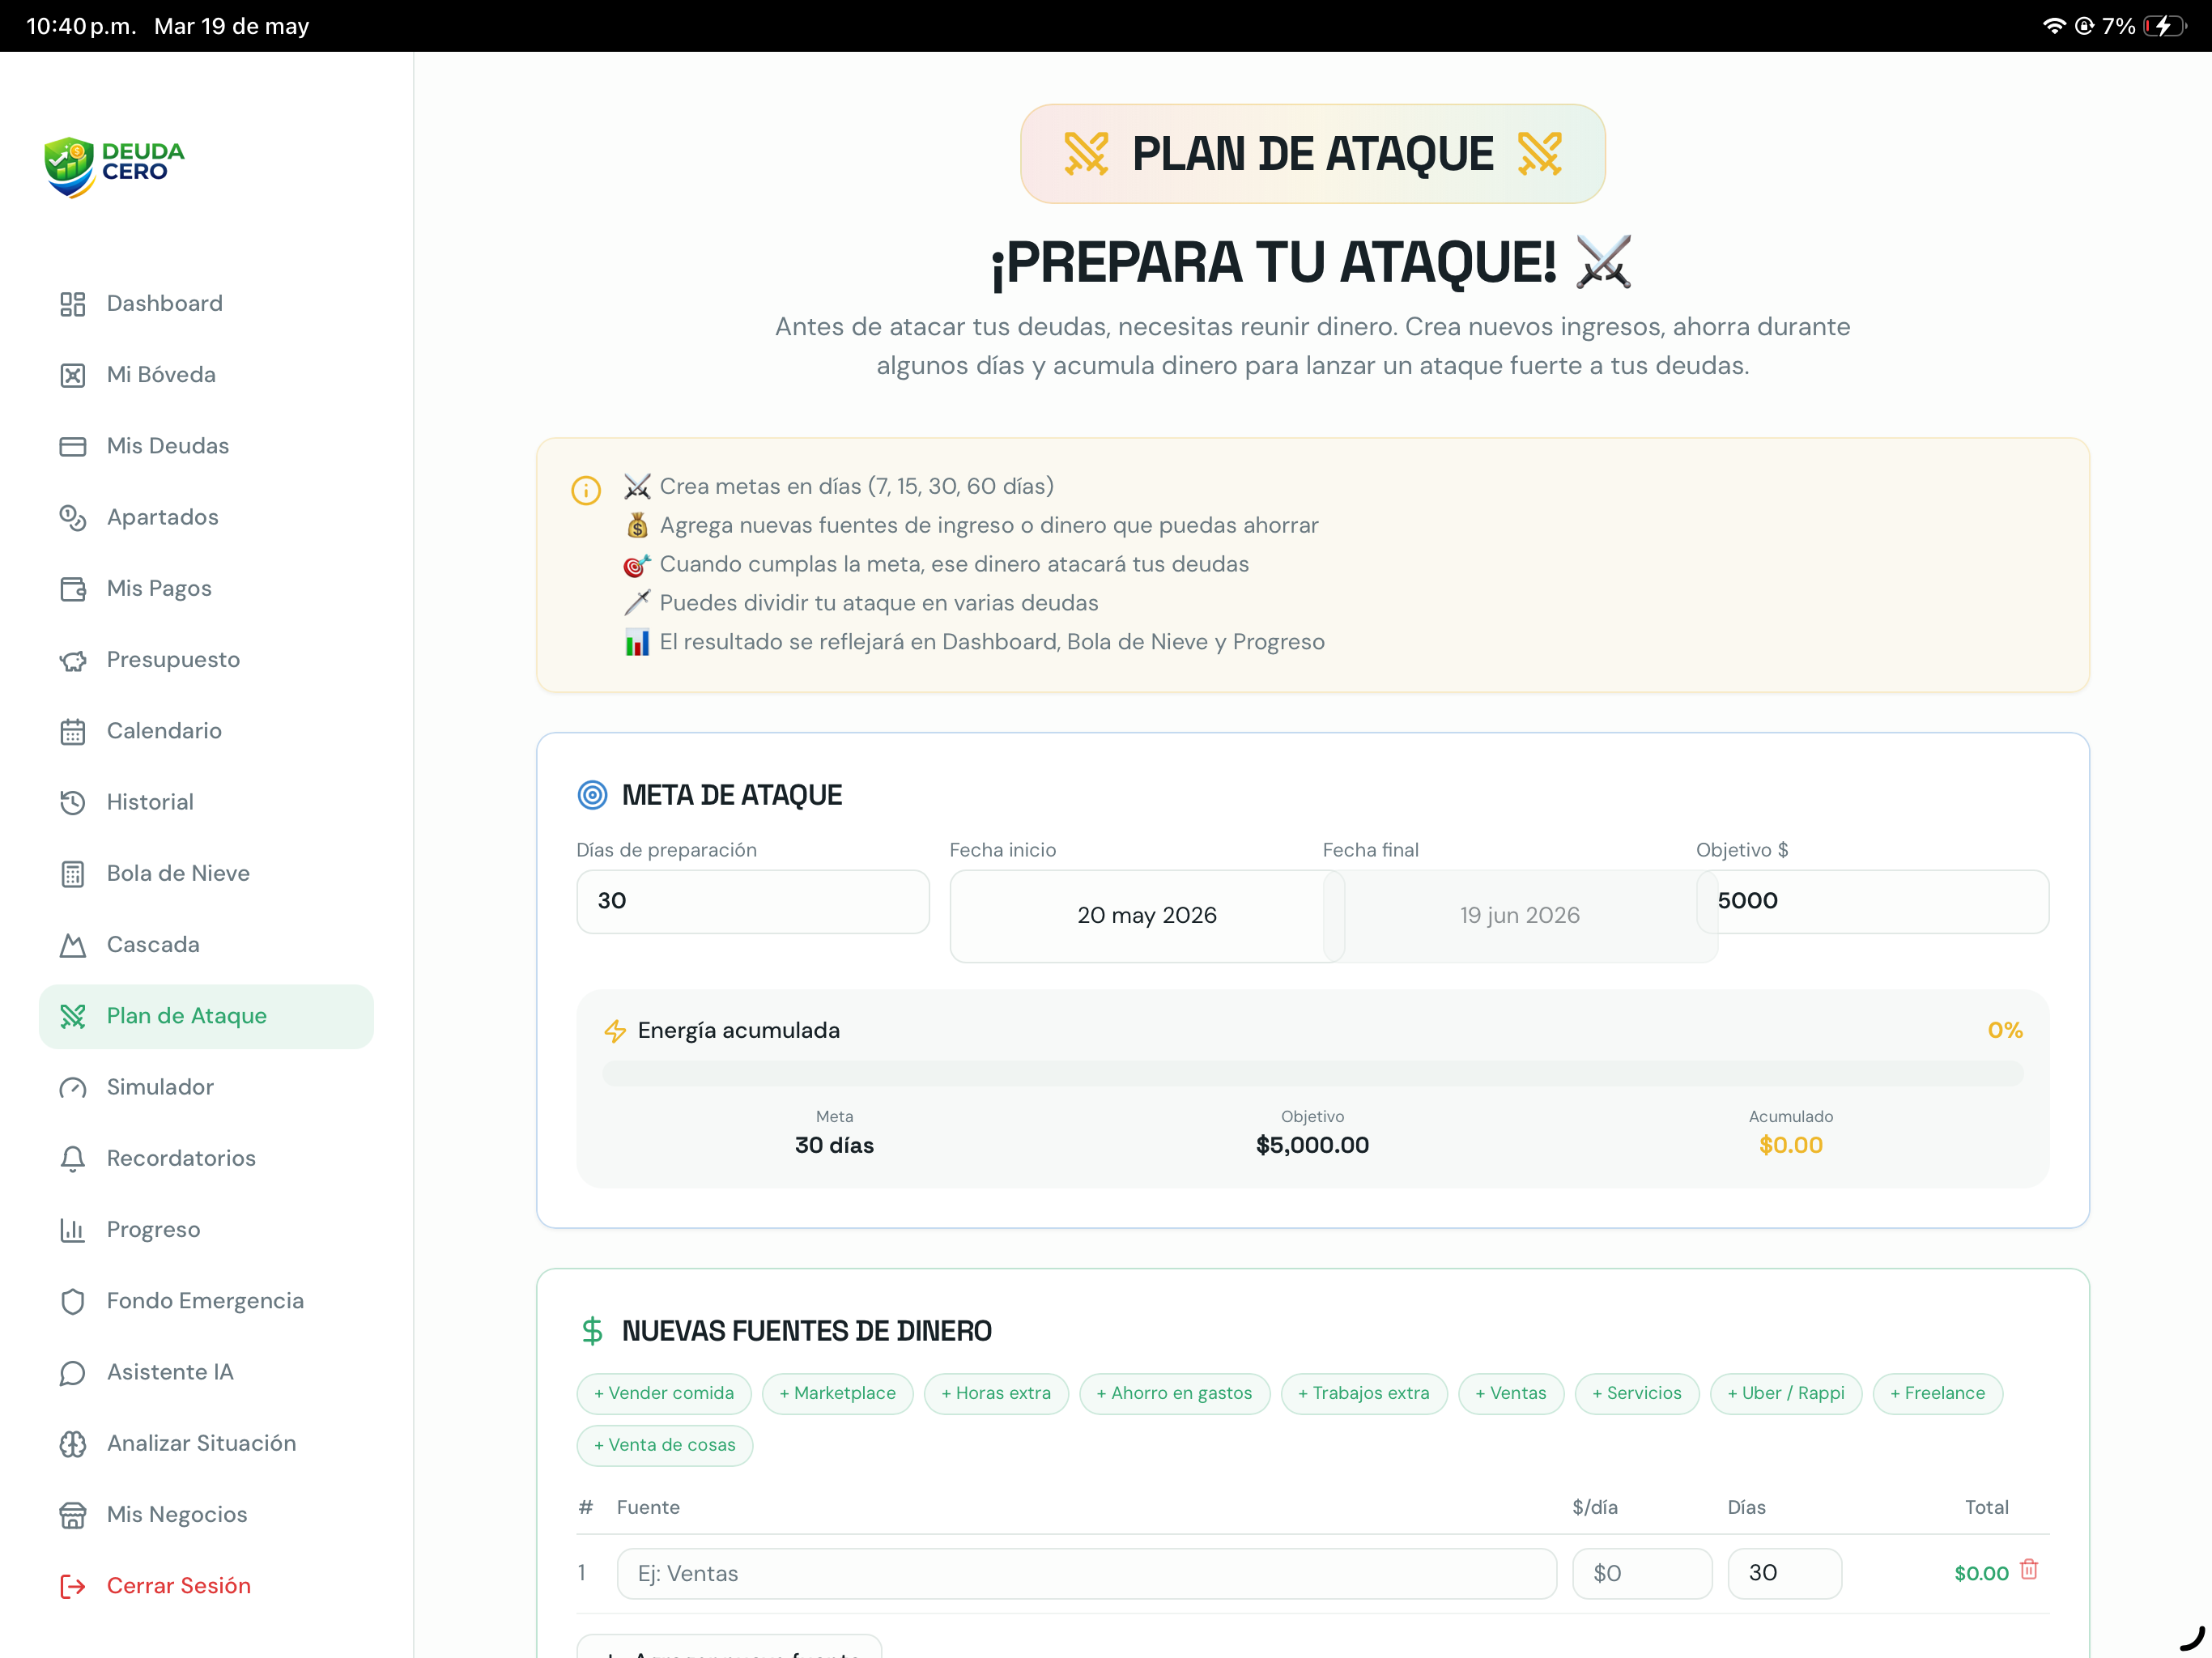The width and height of the screenshot is (2212, 1658).
Task: Click the row total $0.00
Action: tap(1981, 1574)
